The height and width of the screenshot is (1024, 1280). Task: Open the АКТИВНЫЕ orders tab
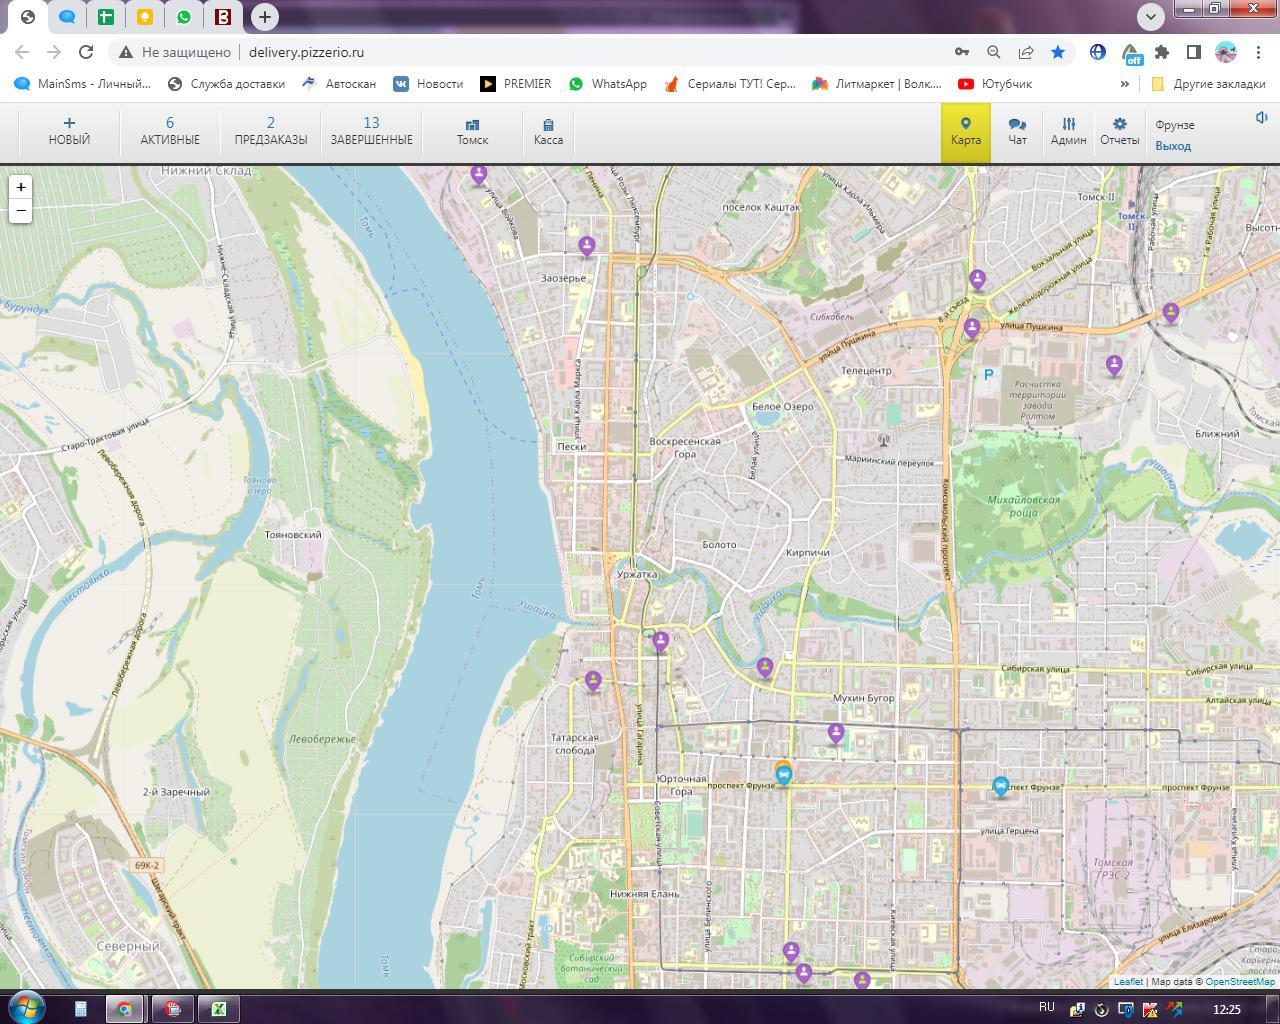[170, 131]
